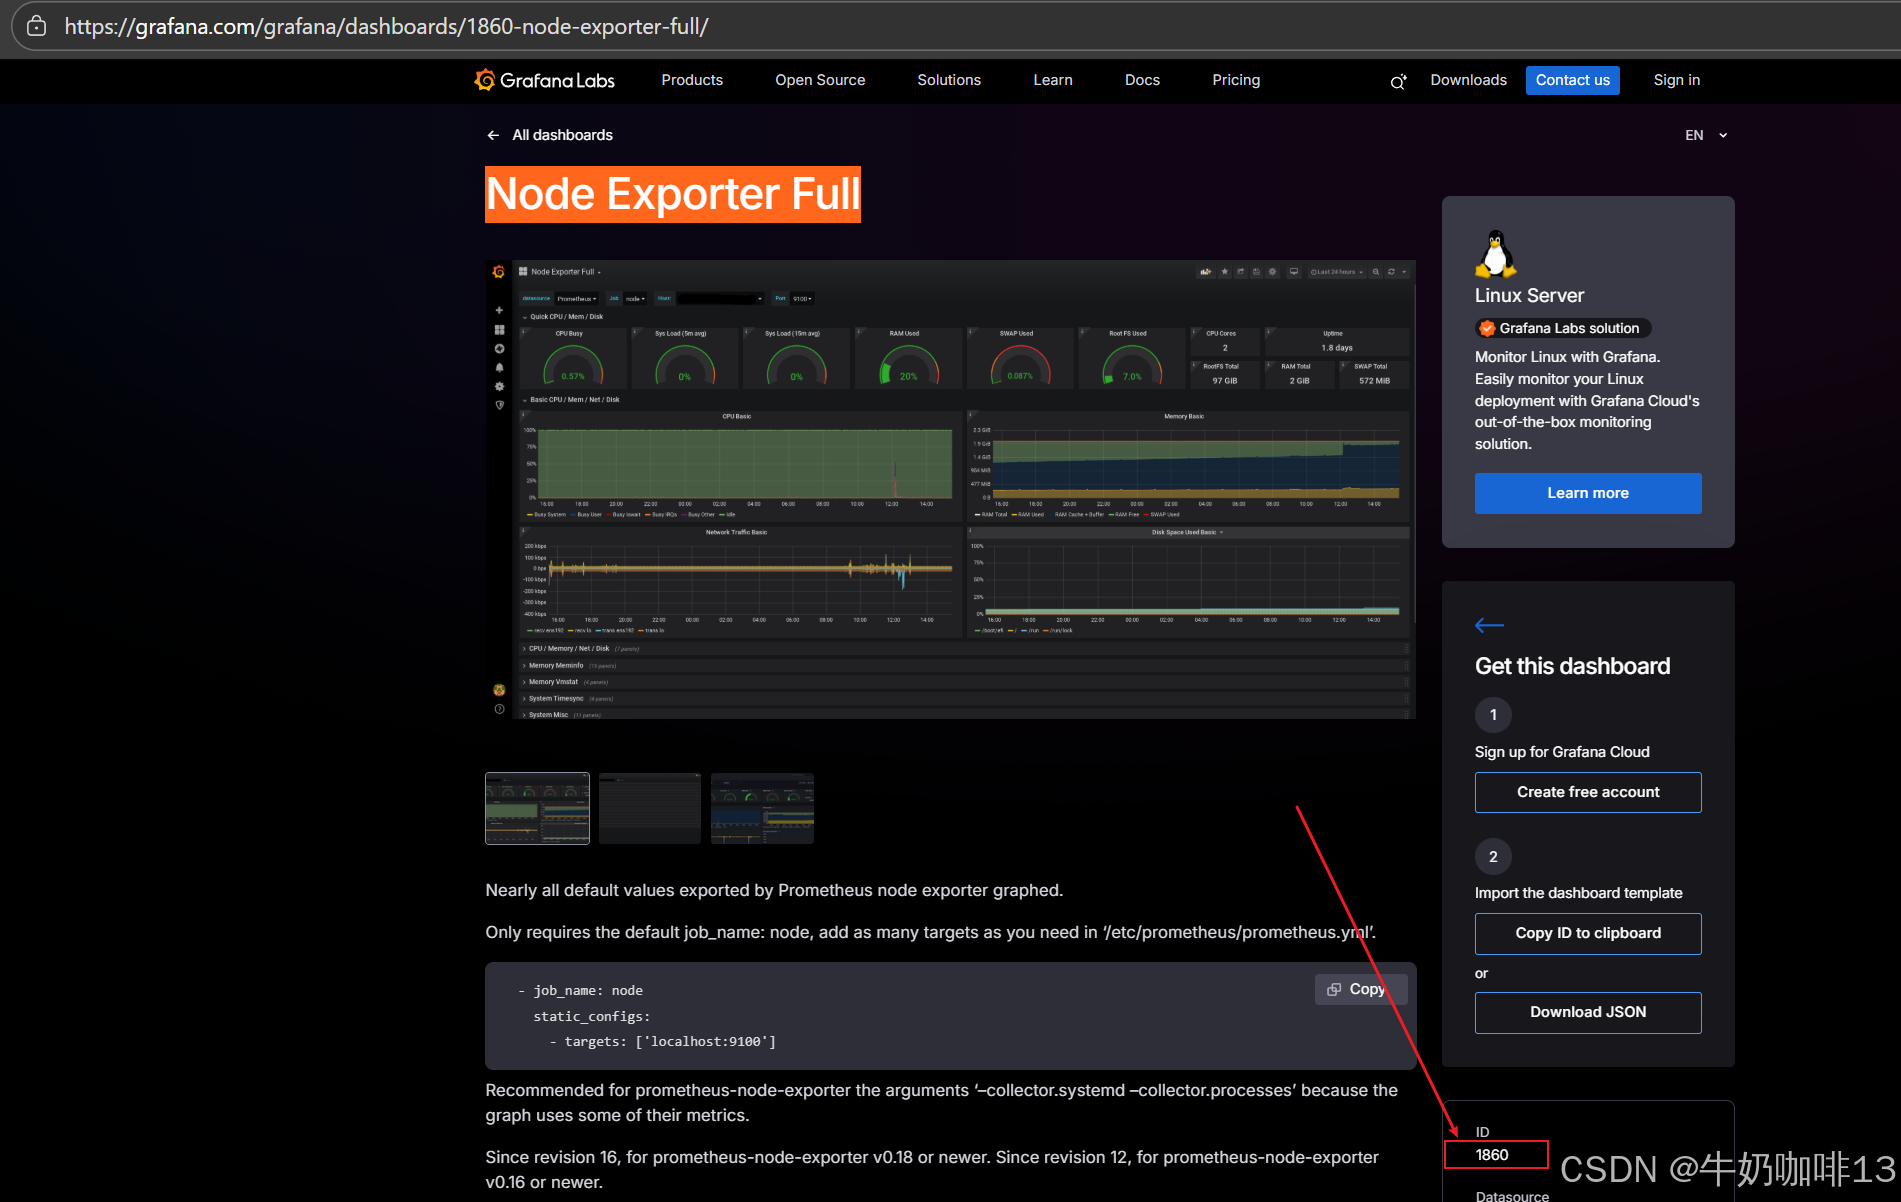Click the blue left arrow above Get this dashboard
The height and width of the screenshot is (1202, 1901).
click(x=1489, y=625)
